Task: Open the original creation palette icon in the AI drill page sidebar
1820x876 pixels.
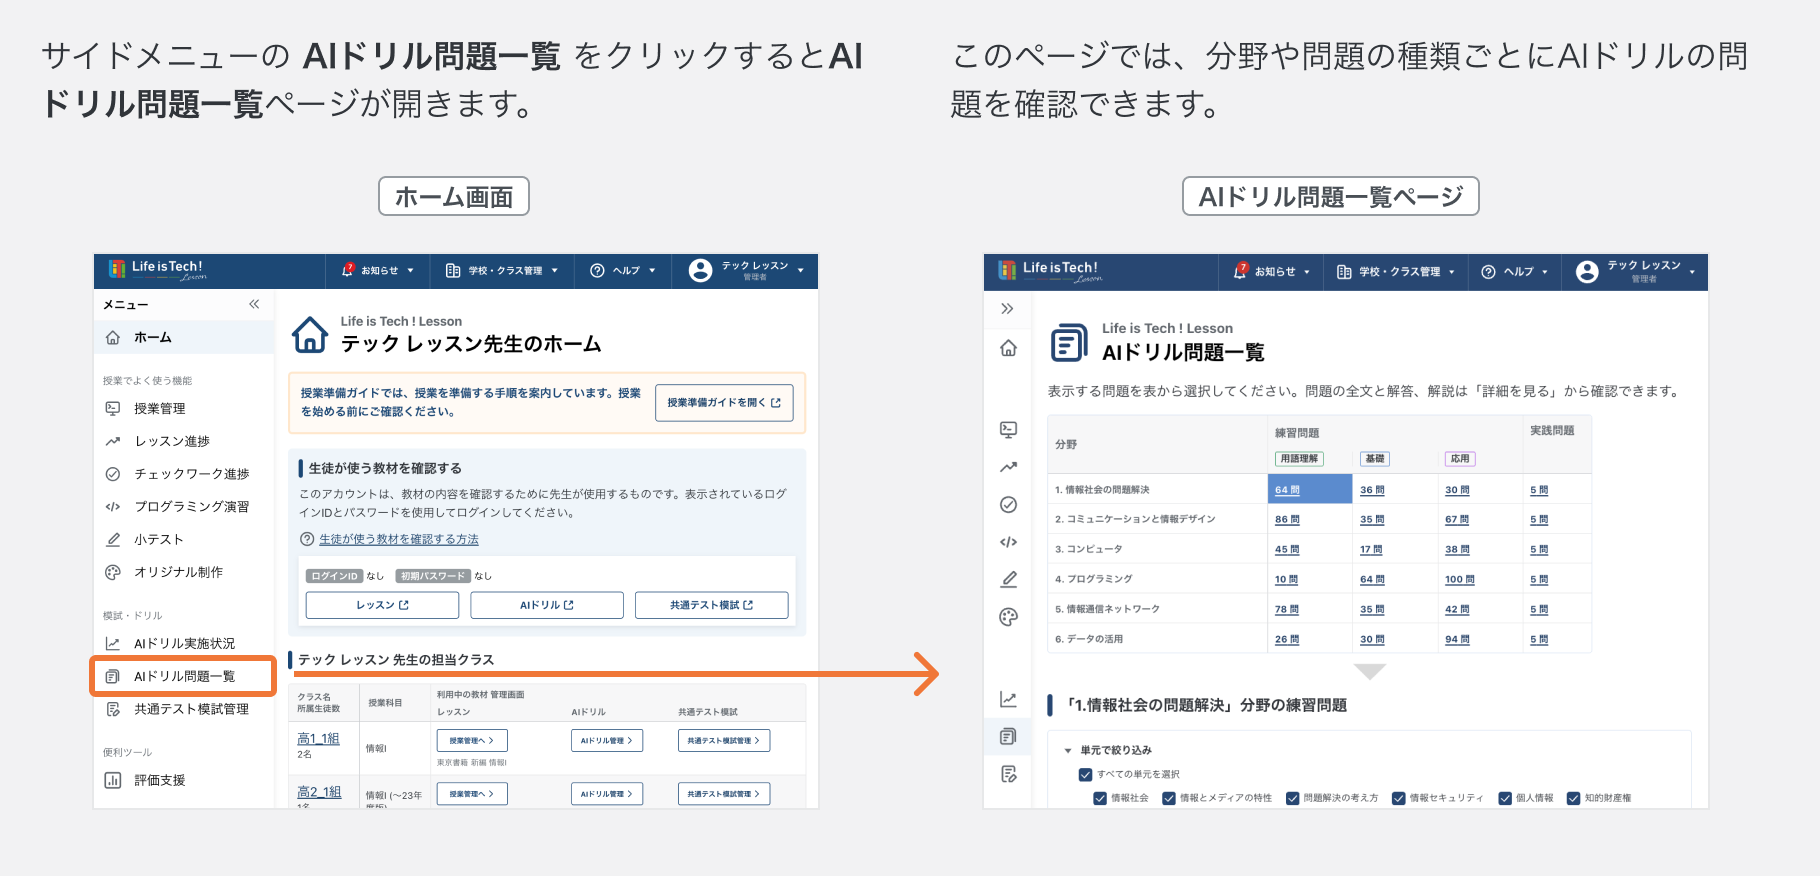Action: click(1008, 617)
